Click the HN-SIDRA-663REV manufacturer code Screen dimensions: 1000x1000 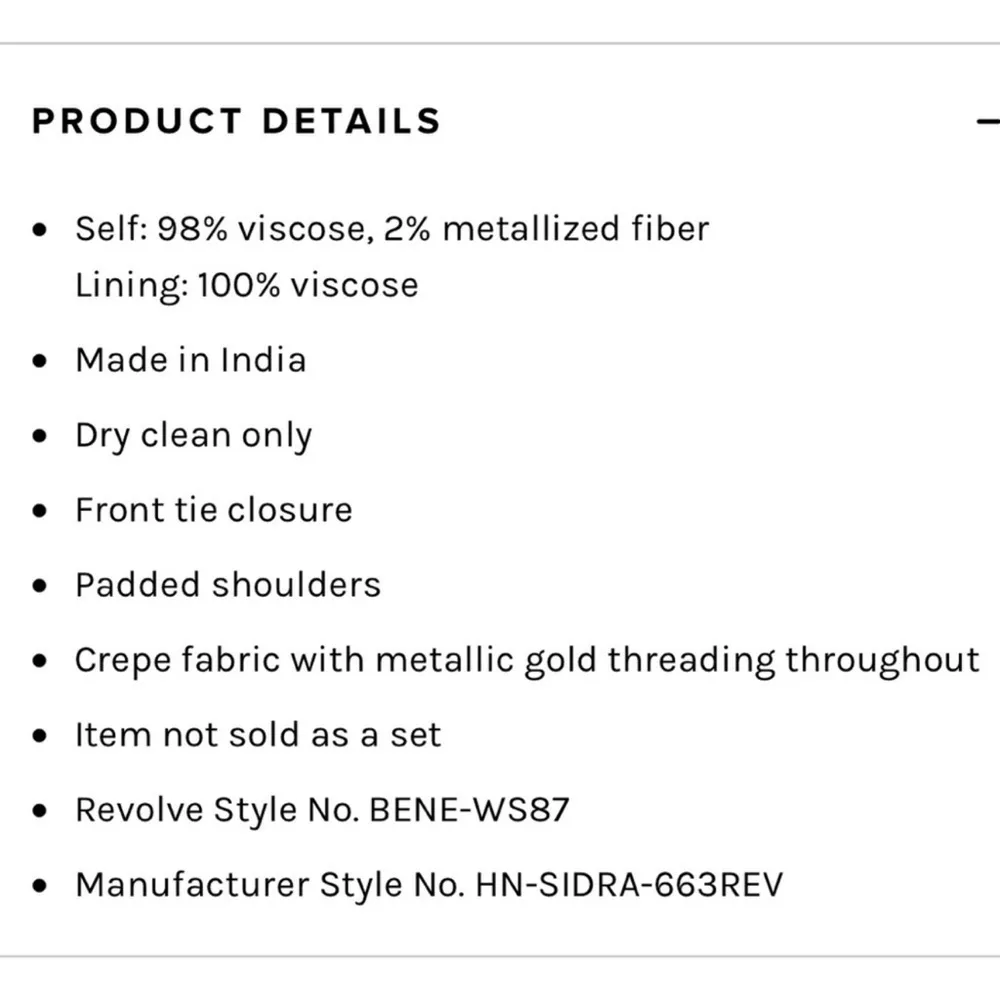click(629, 885)
